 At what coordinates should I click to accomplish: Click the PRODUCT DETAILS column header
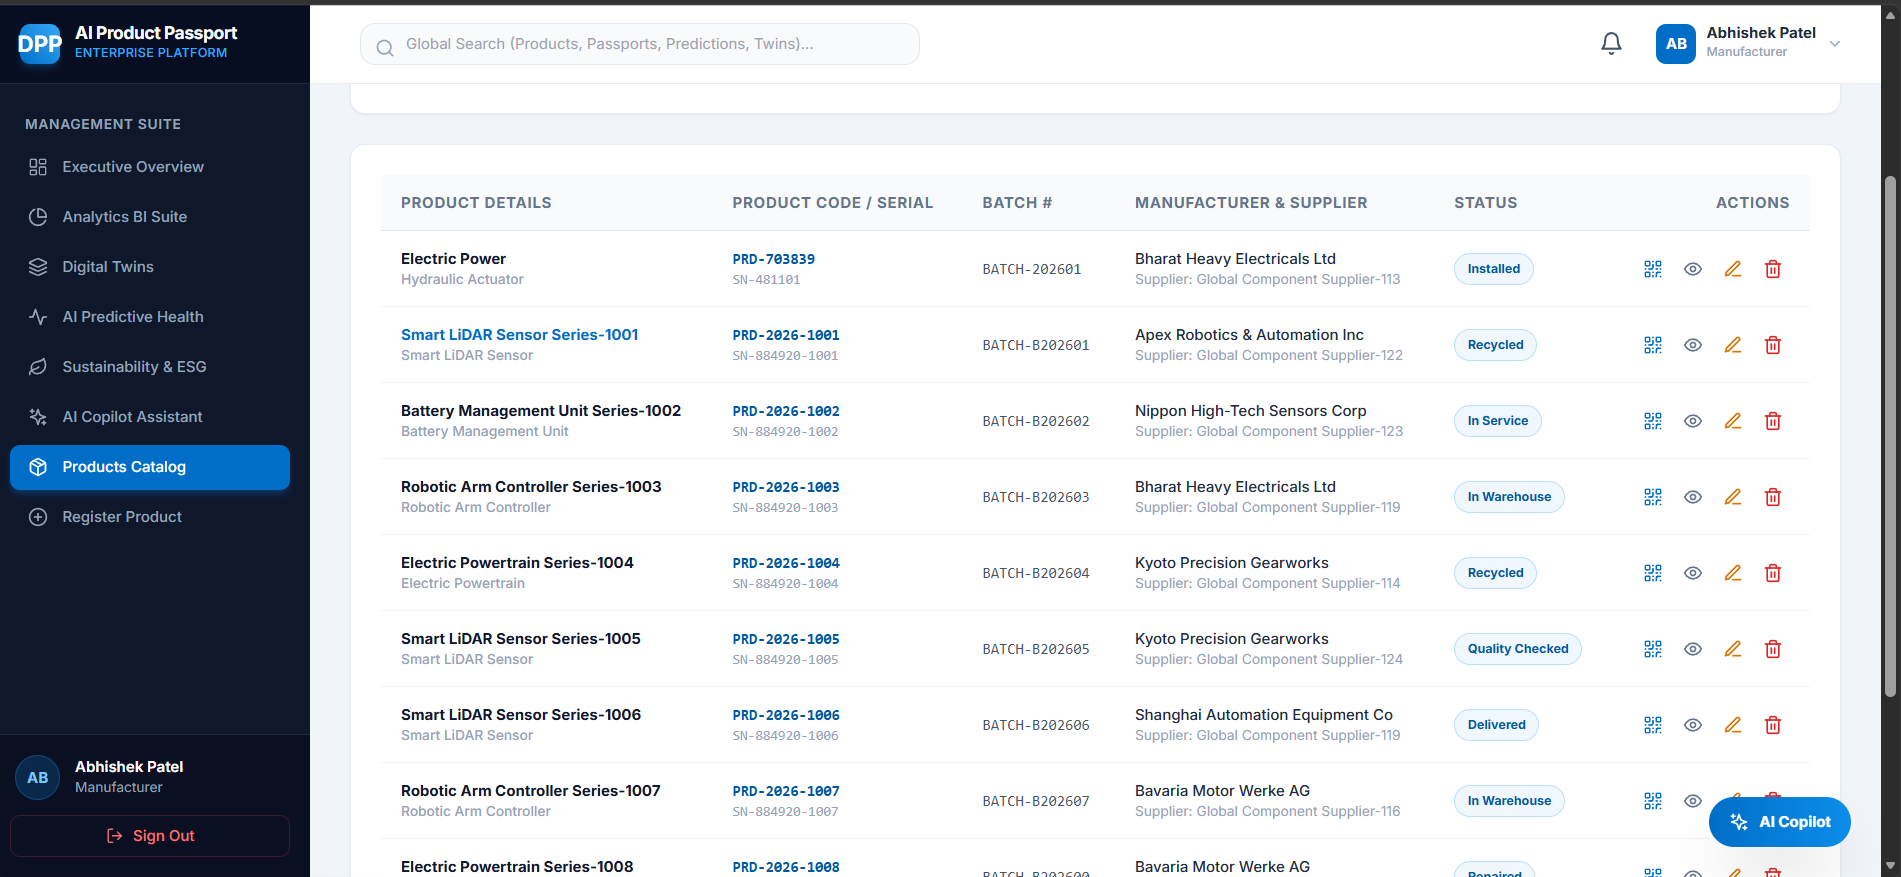(476, 203)
